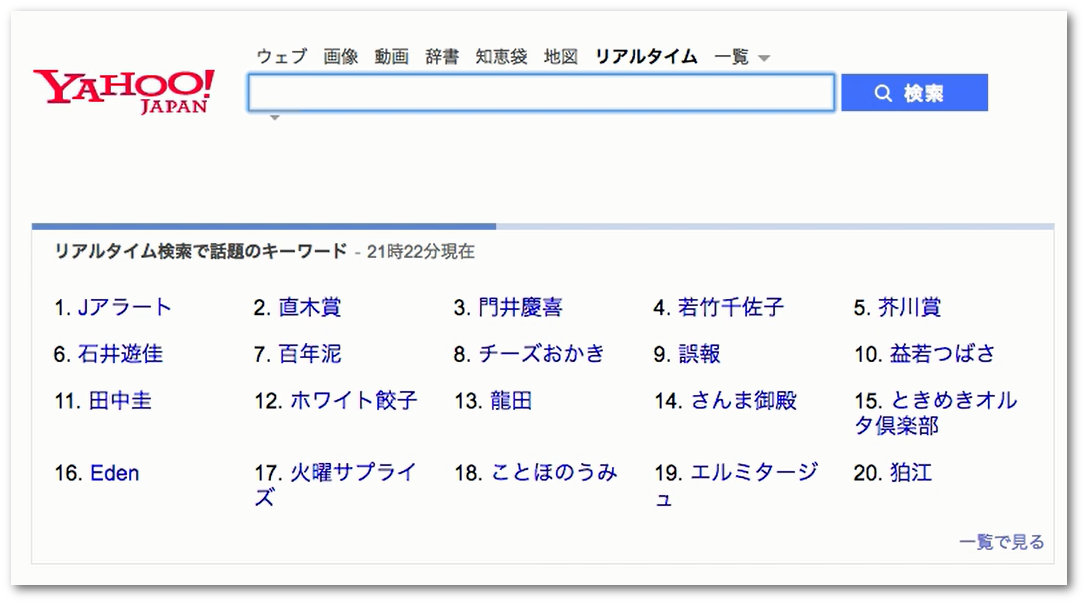Screen dimensions: 1086x604
Task: Click the blue 検索 search button
Action: click(914, 93)
